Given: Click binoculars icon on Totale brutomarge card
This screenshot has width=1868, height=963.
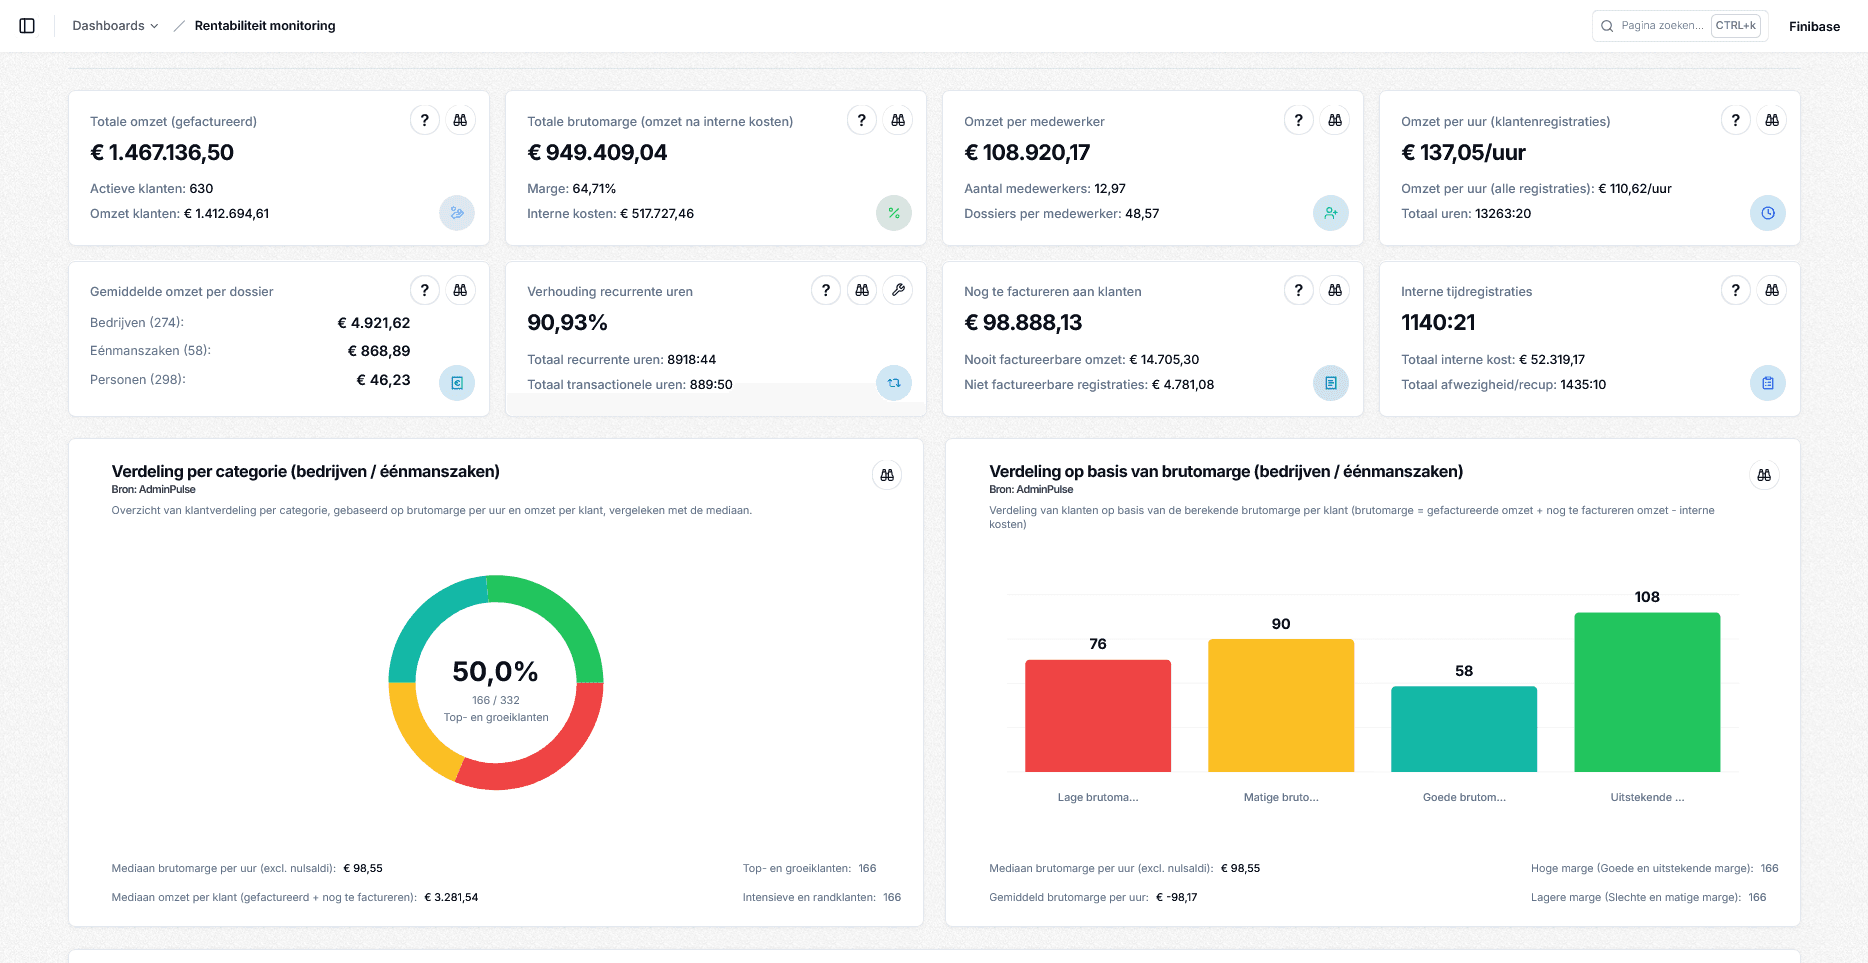Looking at the screenshot, I should (898, 120).
